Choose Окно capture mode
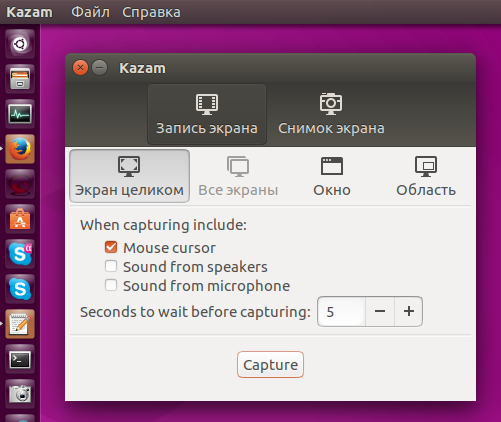 coord(332,176)
